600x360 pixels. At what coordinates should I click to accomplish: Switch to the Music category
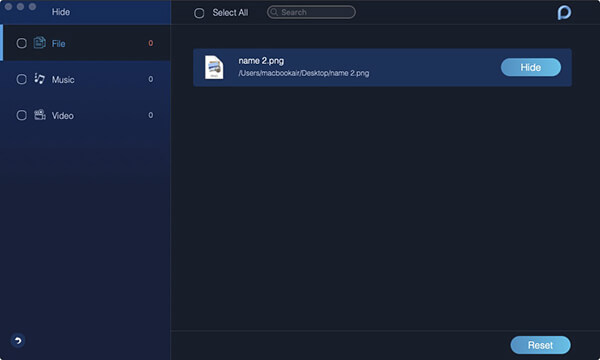(x=86, y=79)
